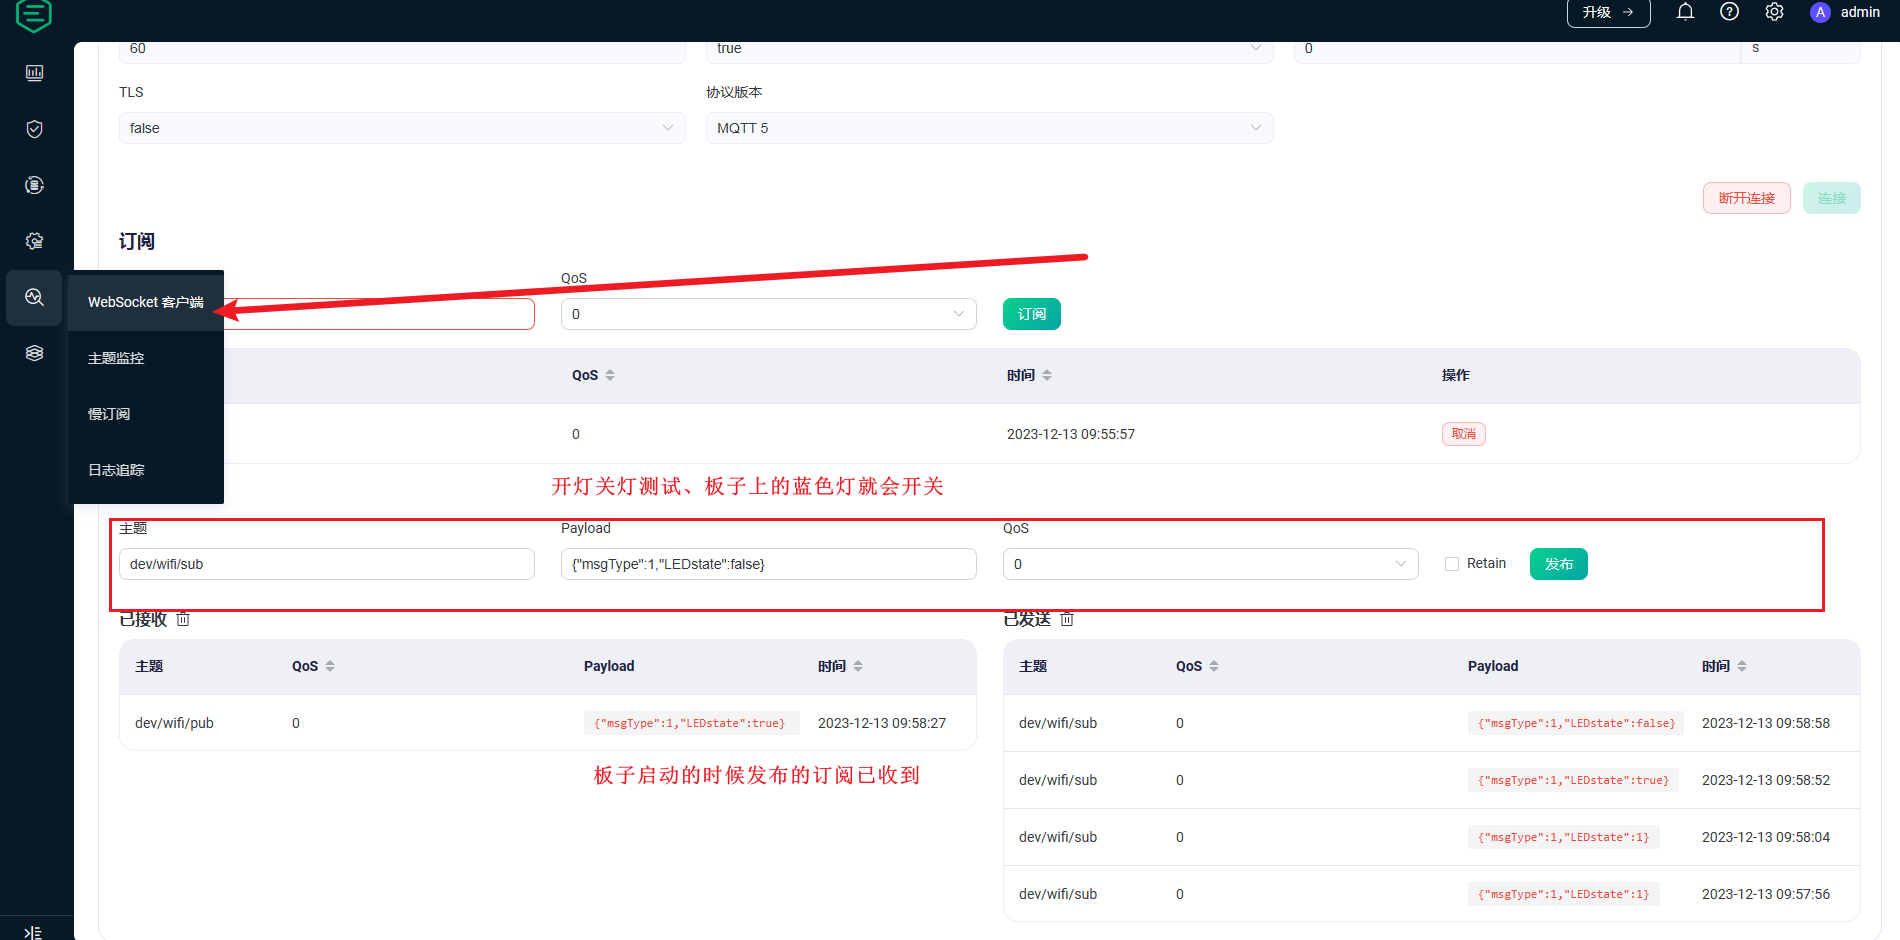Focus the subscription topic input field

pyautogui.click(x=380, y=314)
